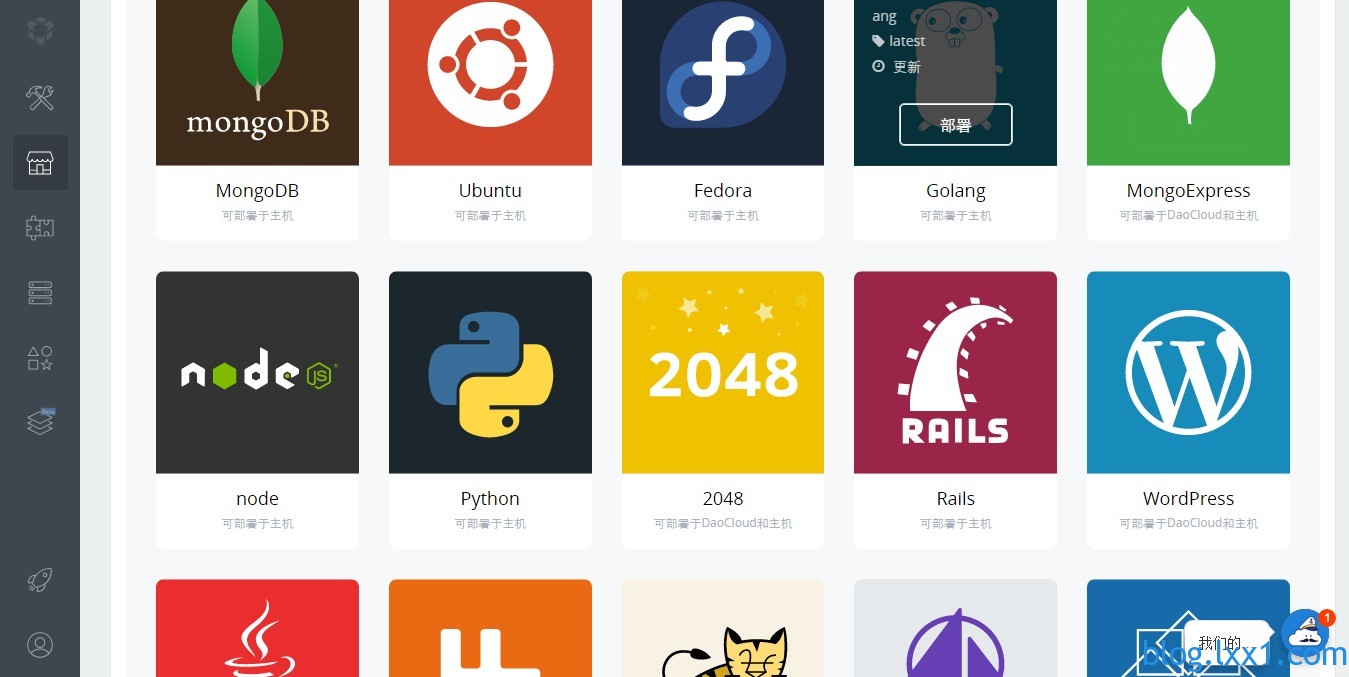Click the 'Ubuntu' card title

tap(490, 191)
